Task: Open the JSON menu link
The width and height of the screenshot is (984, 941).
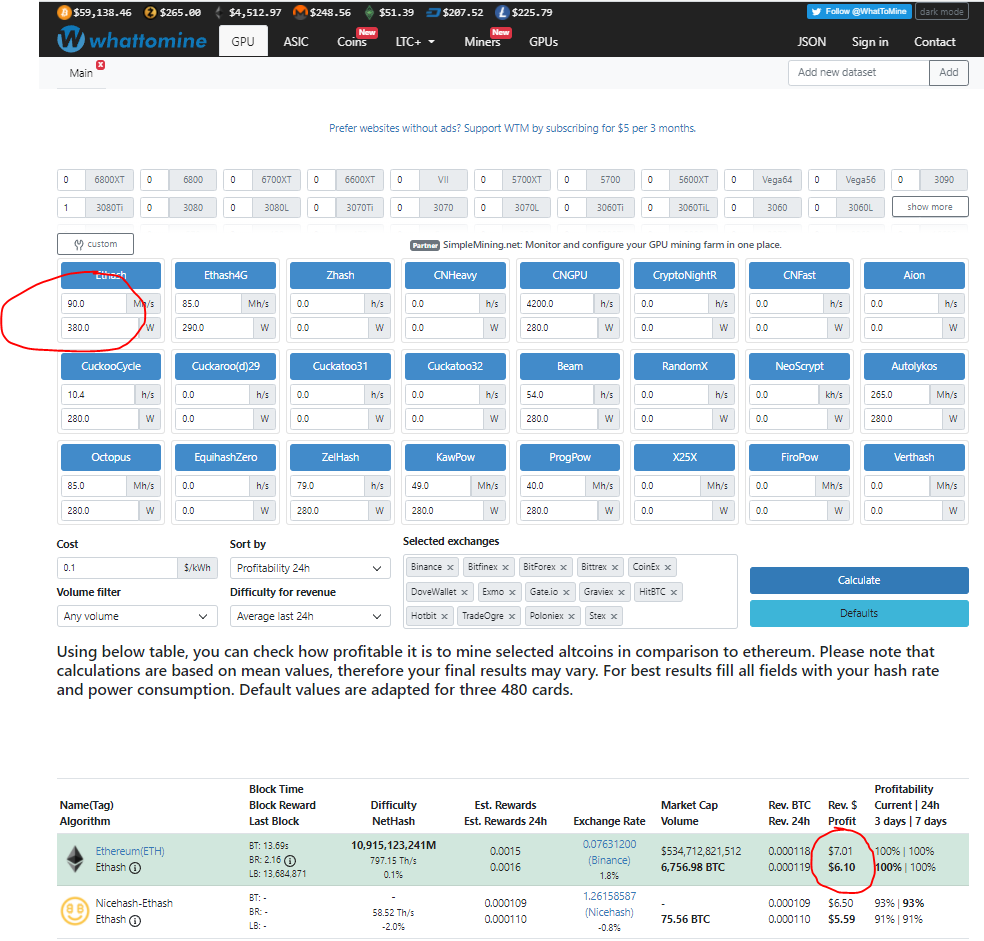Action: (x=811, y=41)
